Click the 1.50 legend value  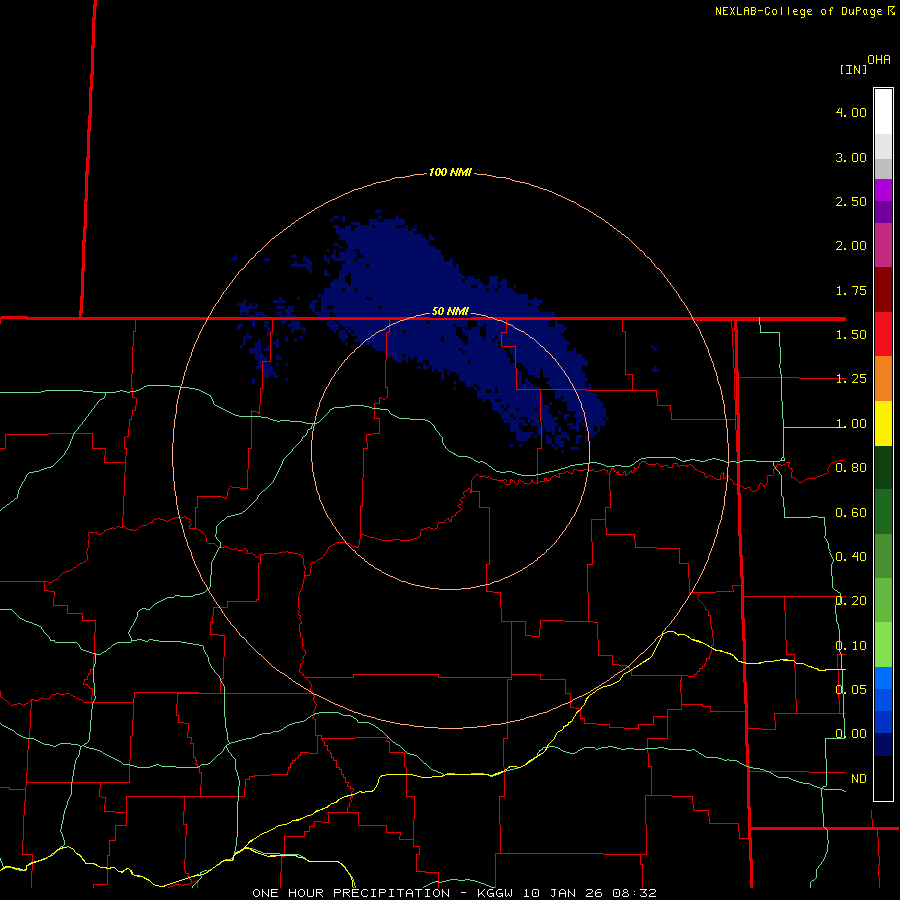click(851, 335)
